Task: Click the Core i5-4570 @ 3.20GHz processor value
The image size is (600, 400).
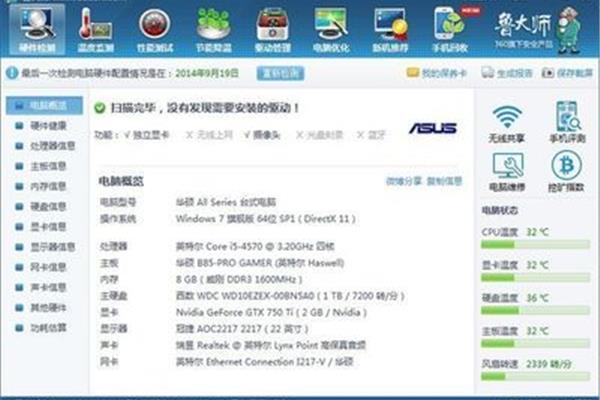Action: pos(255,246)
